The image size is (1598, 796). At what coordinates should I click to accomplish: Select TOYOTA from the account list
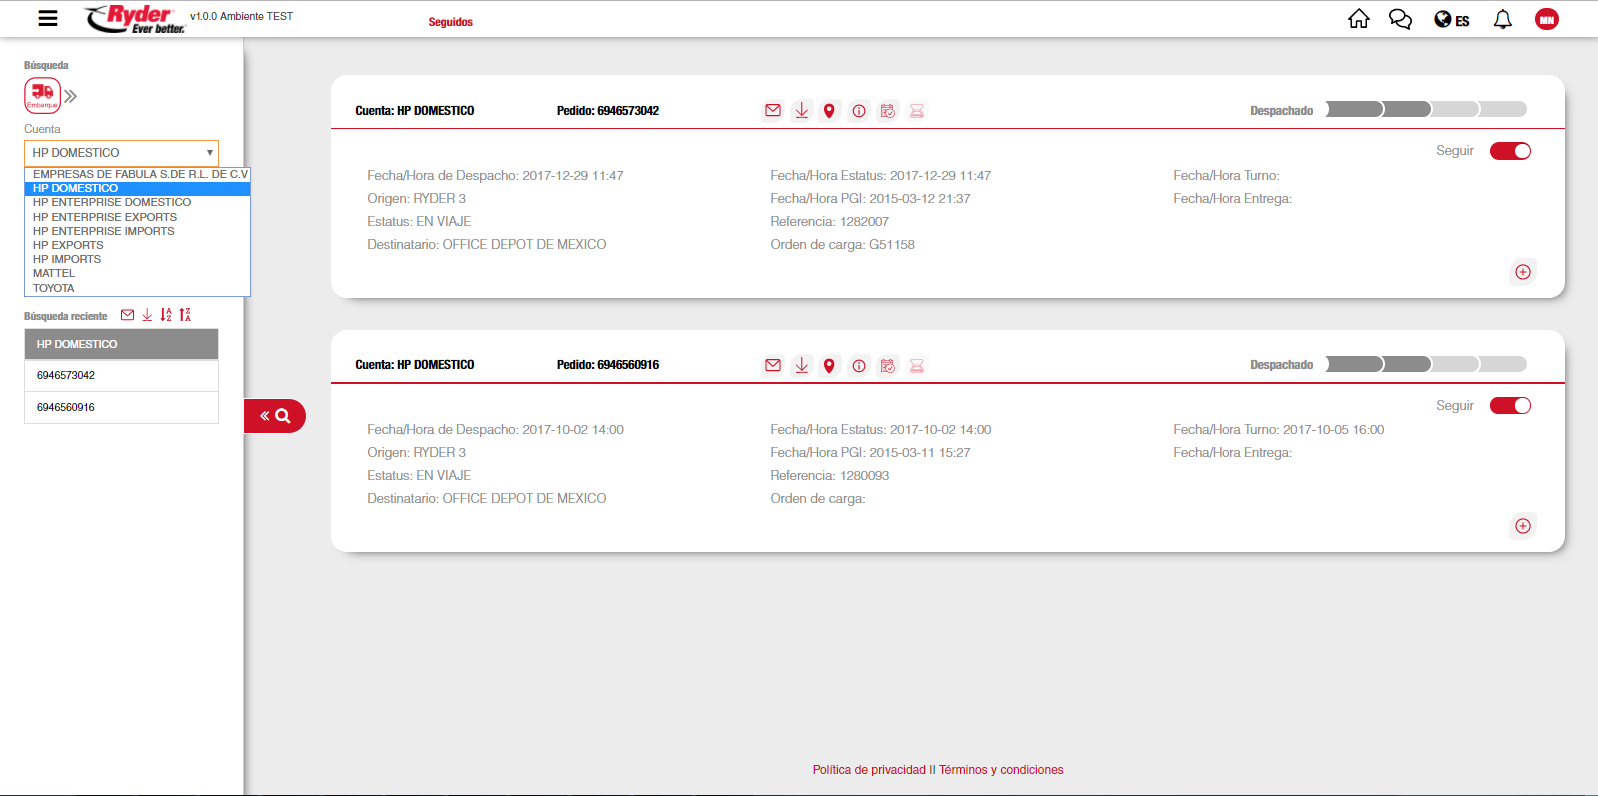point(54,288)
